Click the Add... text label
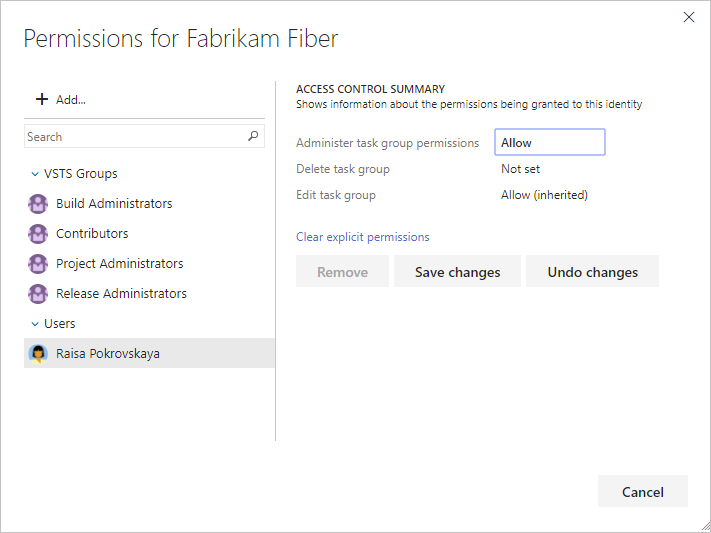This screenshot has width=711, height=533. point(71,100)
